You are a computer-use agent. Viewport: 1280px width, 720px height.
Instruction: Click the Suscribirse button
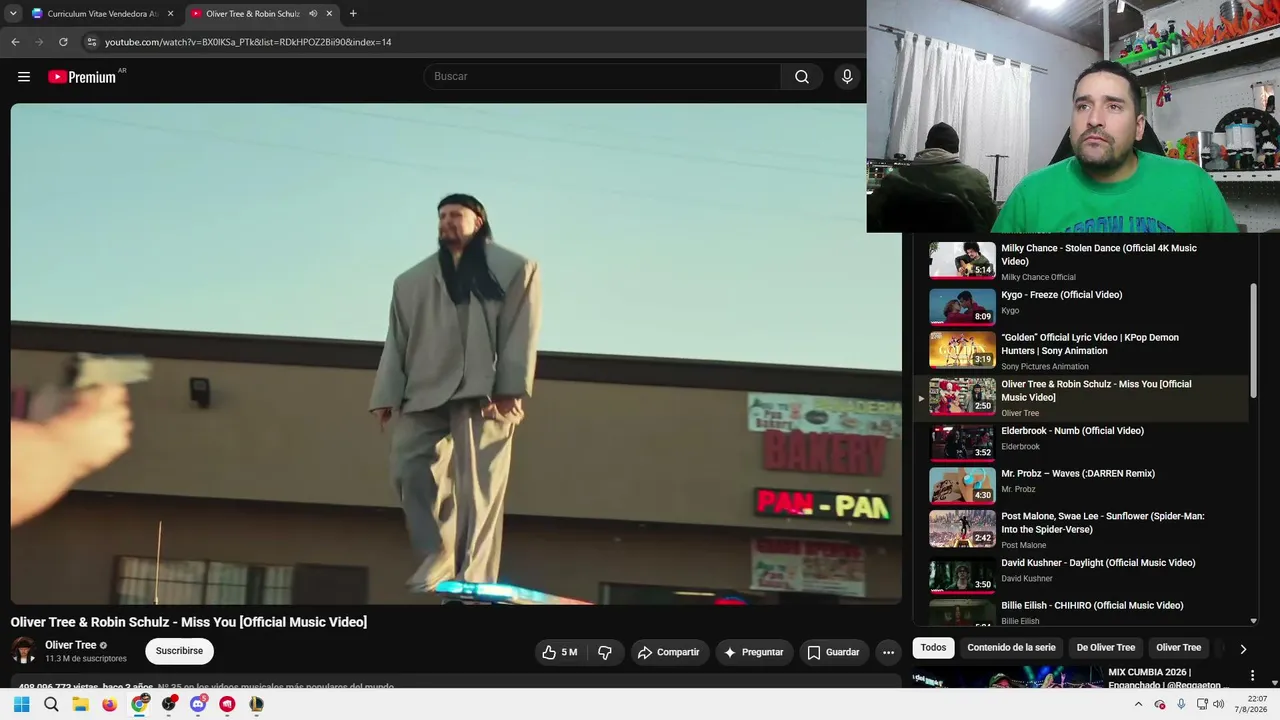coord(179,651)
